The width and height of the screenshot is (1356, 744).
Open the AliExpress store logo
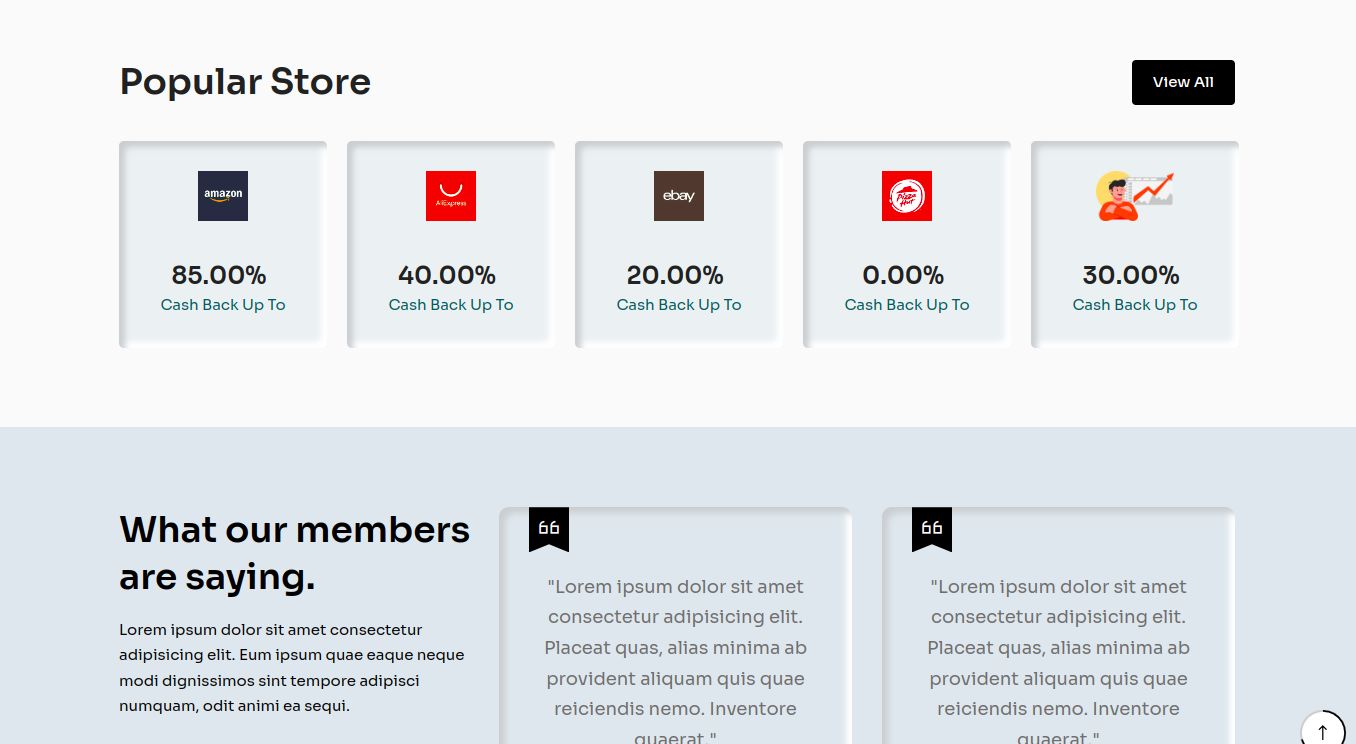451,196
